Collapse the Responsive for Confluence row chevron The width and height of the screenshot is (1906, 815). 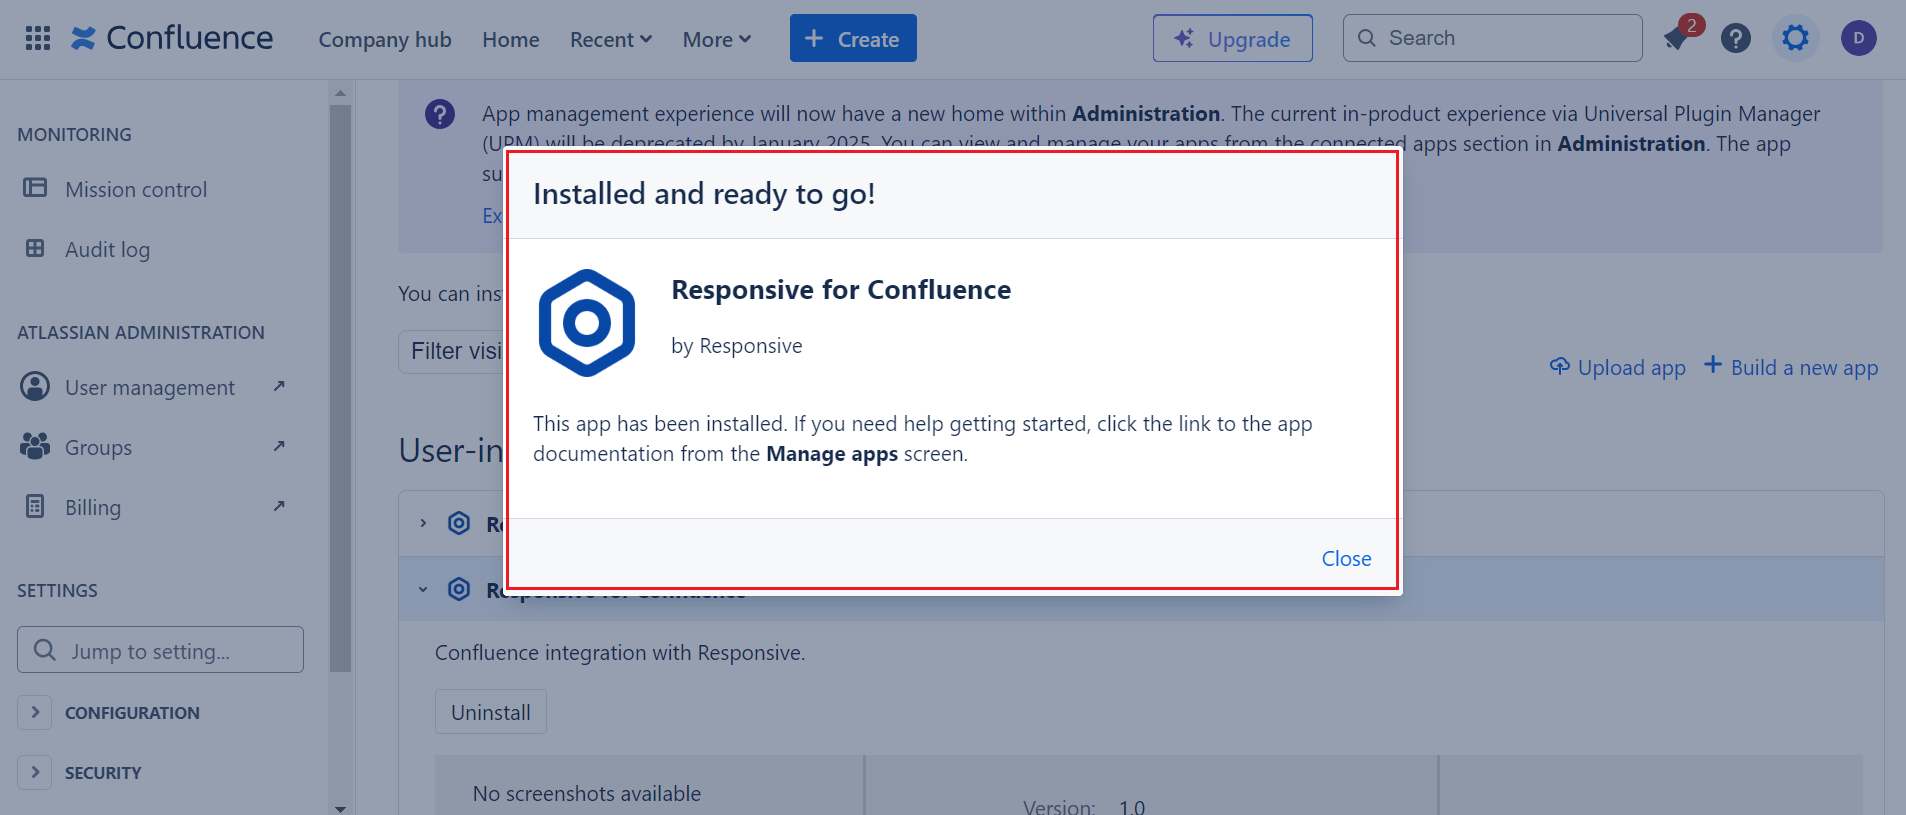(423, 590)
